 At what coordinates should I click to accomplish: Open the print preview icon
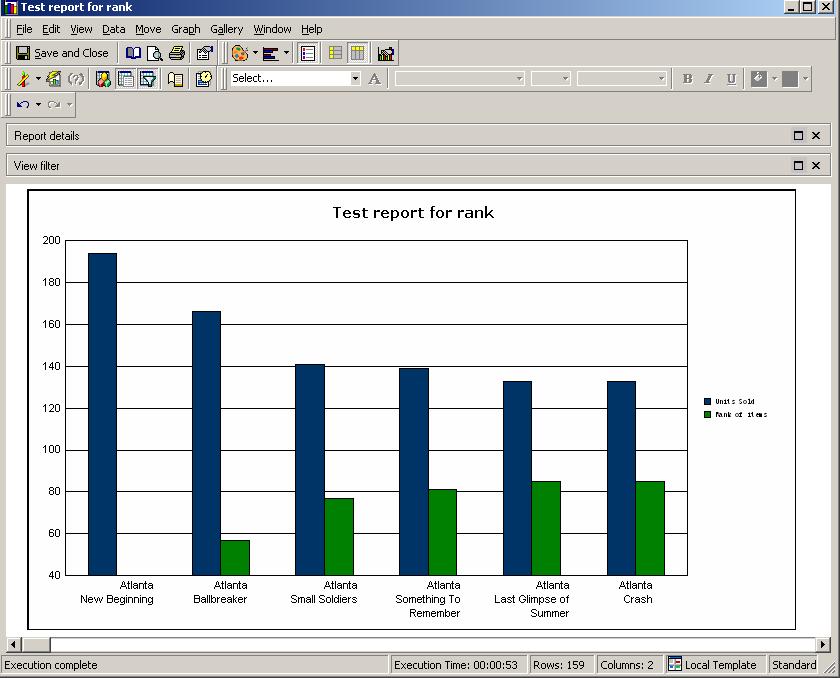pyautogui.click(x=157, y=53)
